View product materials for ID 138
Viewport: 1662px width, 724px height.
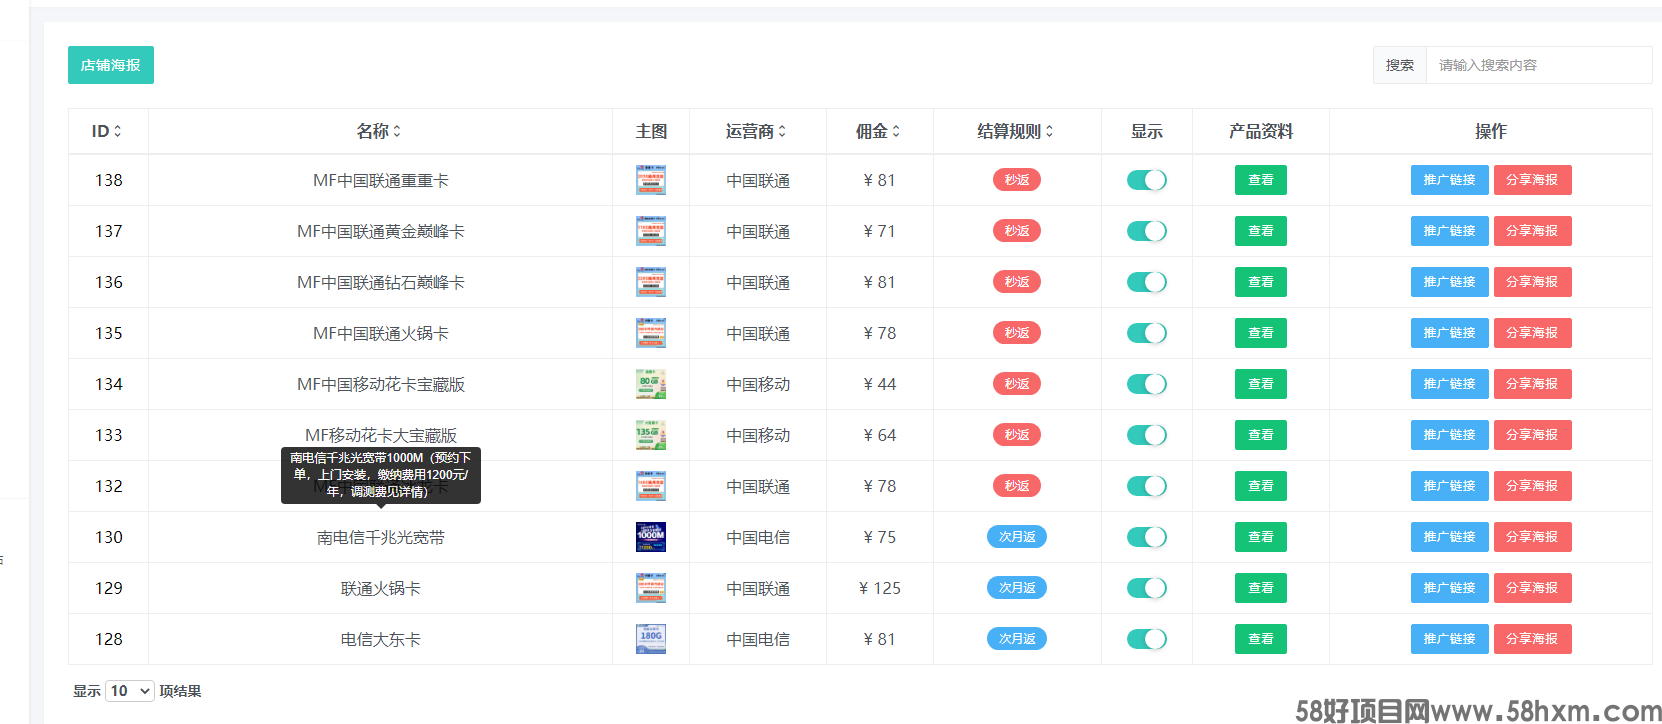[x=1261, y=180]
